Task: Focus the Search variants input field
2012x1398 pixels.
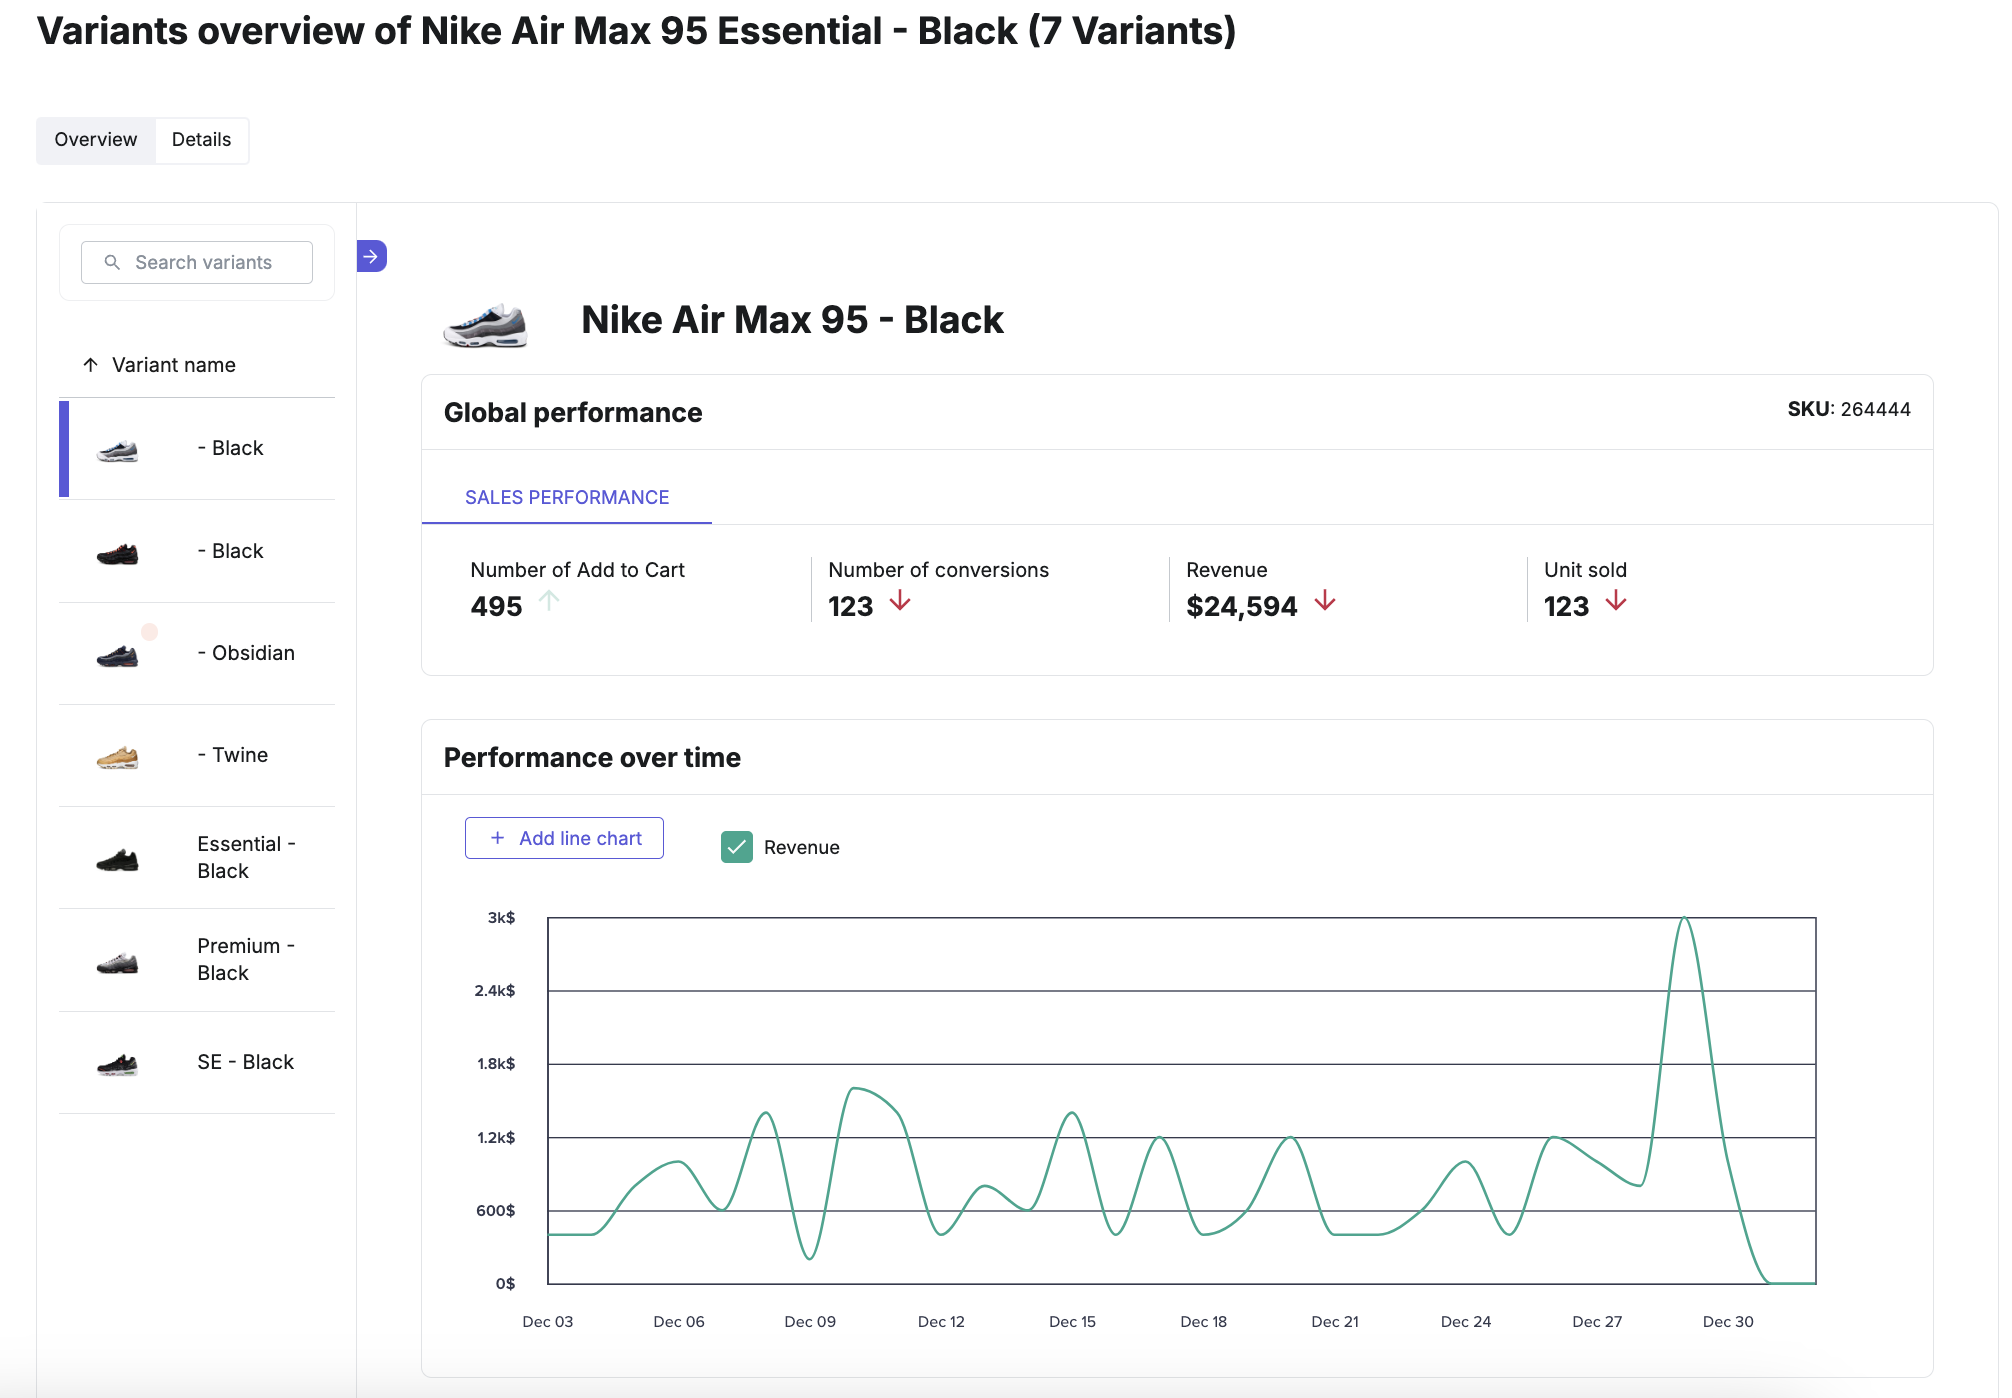Action: coord(197,262)
